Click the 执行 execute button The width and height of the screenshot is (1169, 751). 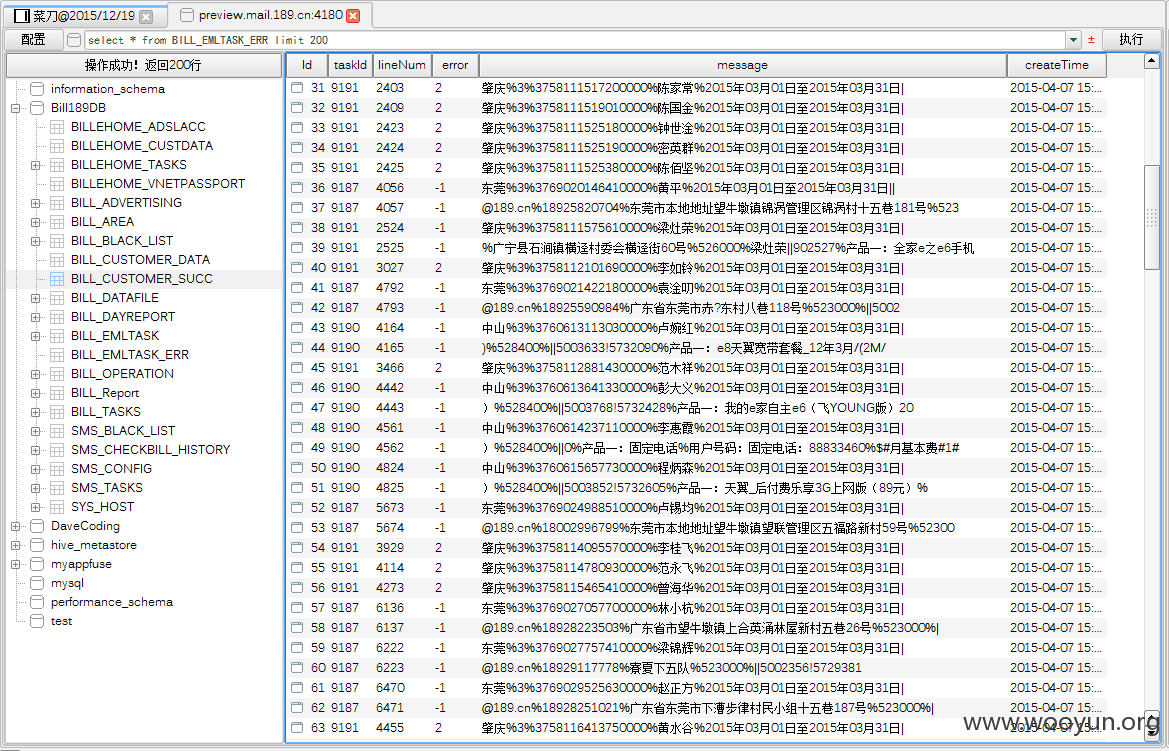(x=1131, y=40)
